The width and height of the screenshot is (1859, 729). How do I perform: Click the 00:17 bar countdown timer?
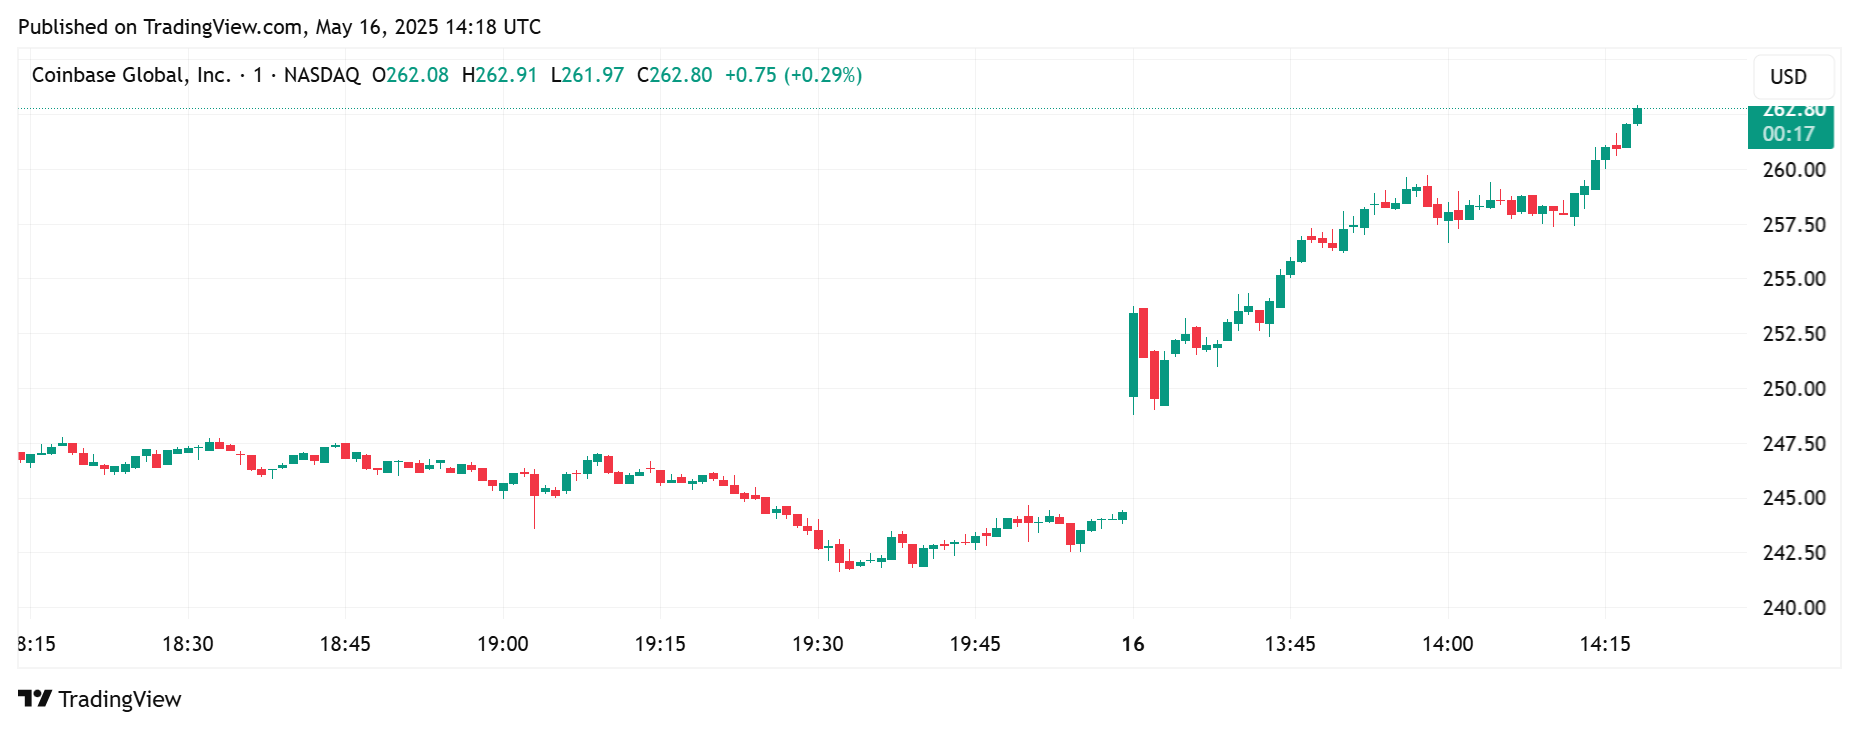click(1789, 135)
